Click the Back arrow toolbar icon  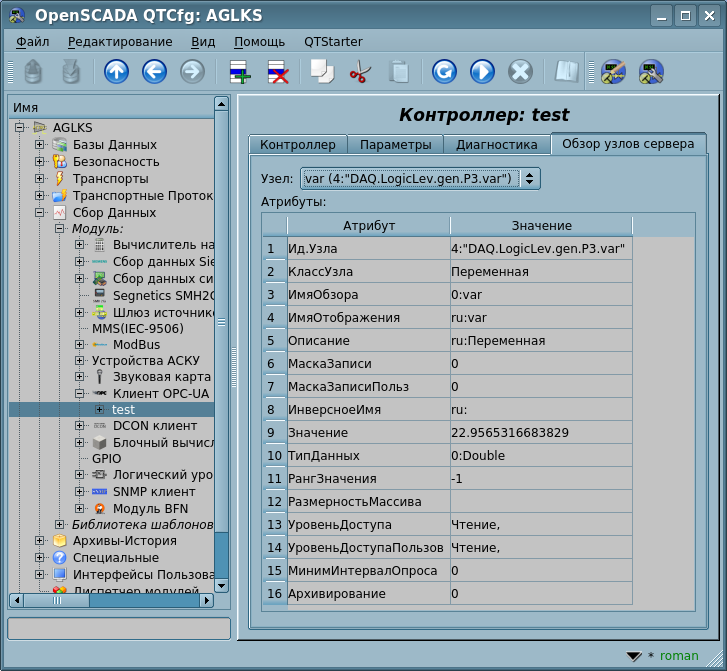coord(154,72)
